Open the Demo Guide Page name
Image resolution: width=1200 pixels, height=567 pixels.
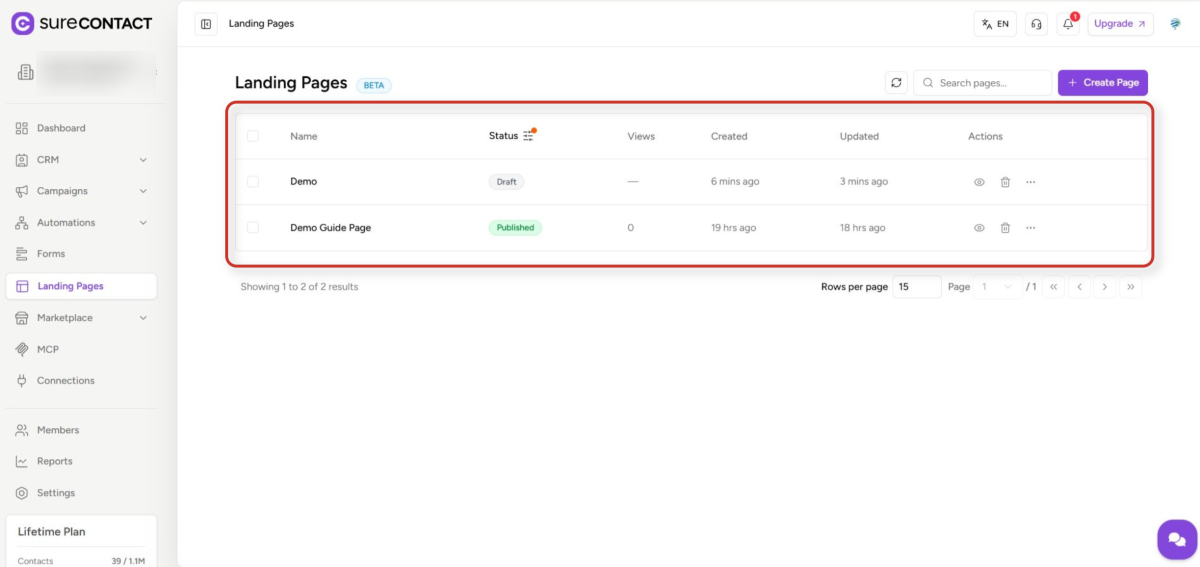point(330,228)
